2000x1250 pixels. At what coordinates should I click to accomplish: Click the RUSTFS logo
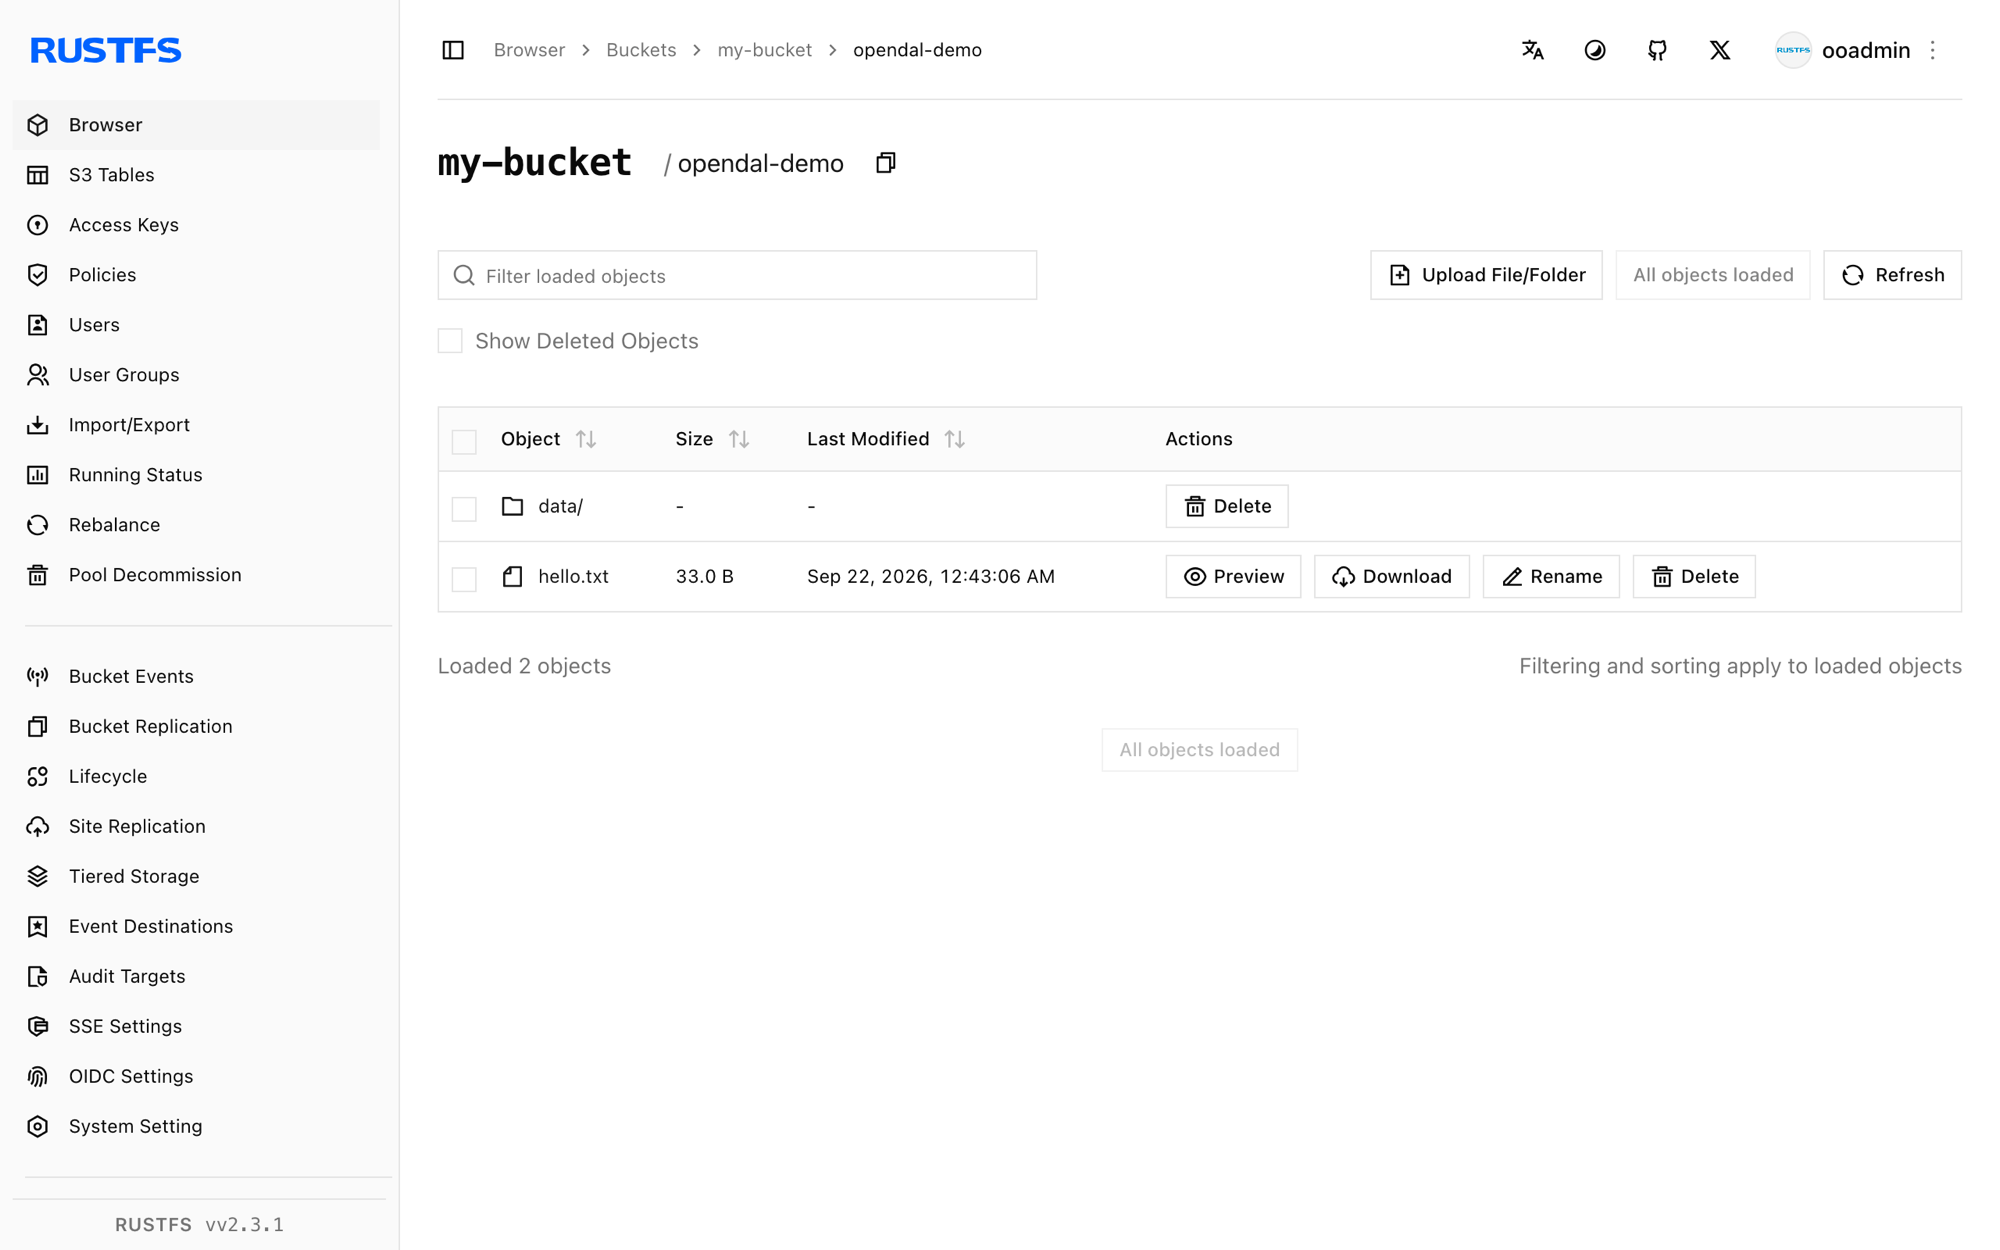click(105, 50)
